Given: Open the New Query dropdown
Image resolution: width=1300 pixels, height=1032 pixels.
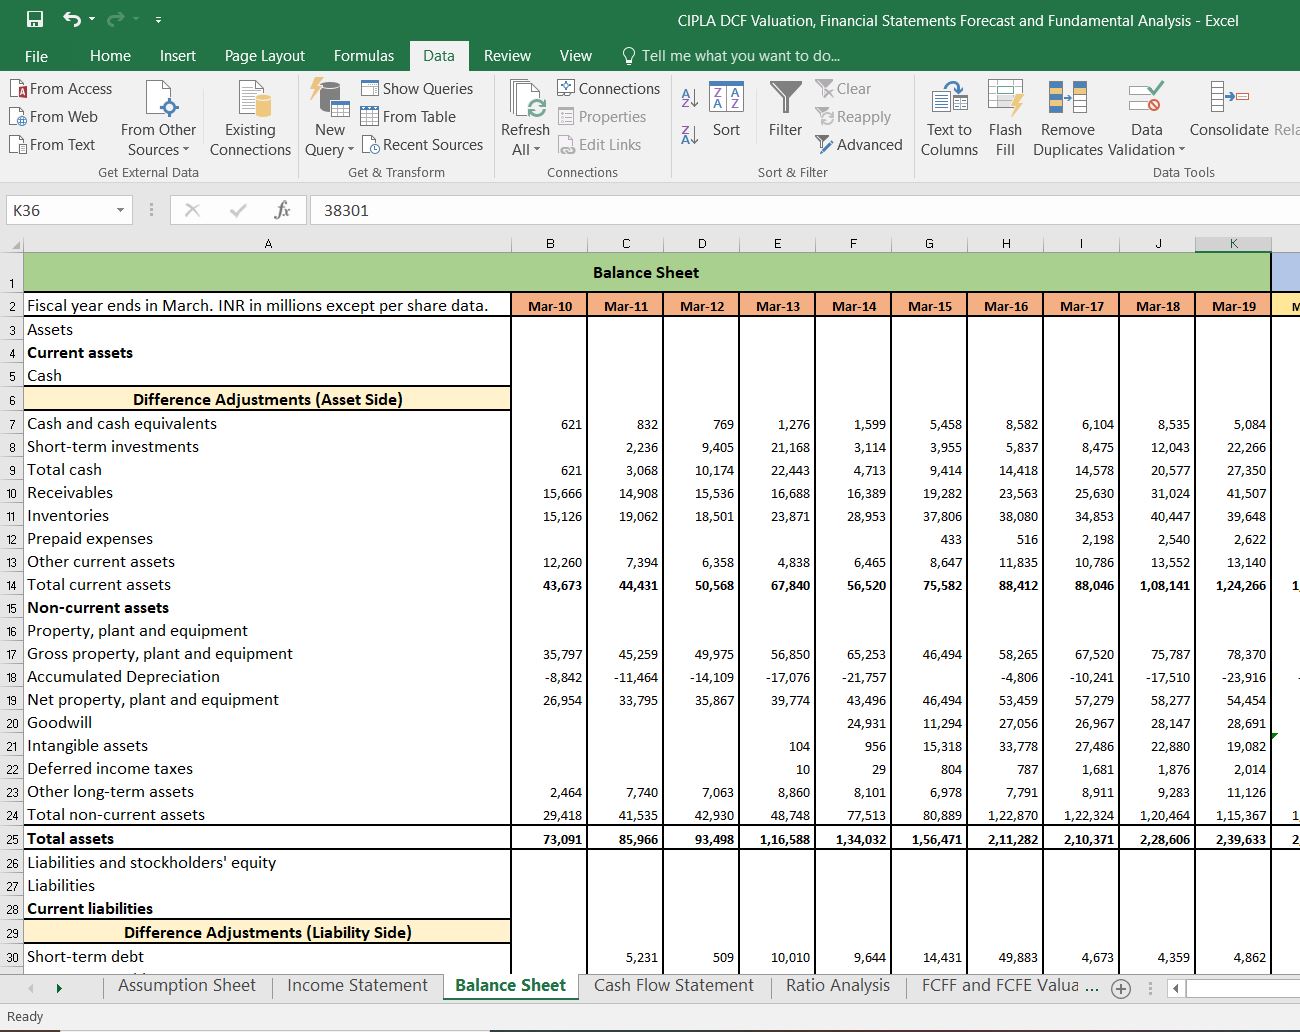Looking at the screenshot, I should click(x=330, y=118).
